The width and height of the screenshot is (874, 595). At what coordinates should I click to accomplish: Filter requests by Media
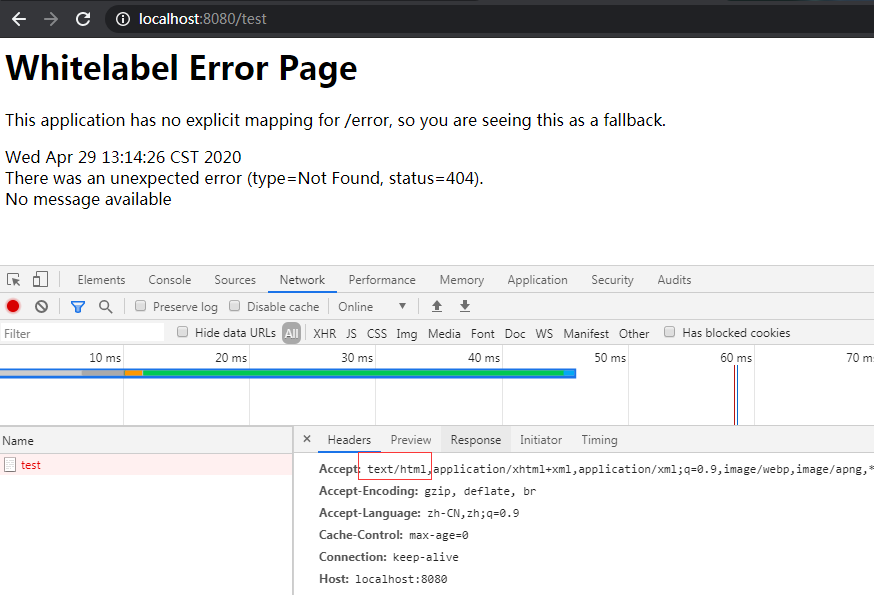click(x=444, y=333)
